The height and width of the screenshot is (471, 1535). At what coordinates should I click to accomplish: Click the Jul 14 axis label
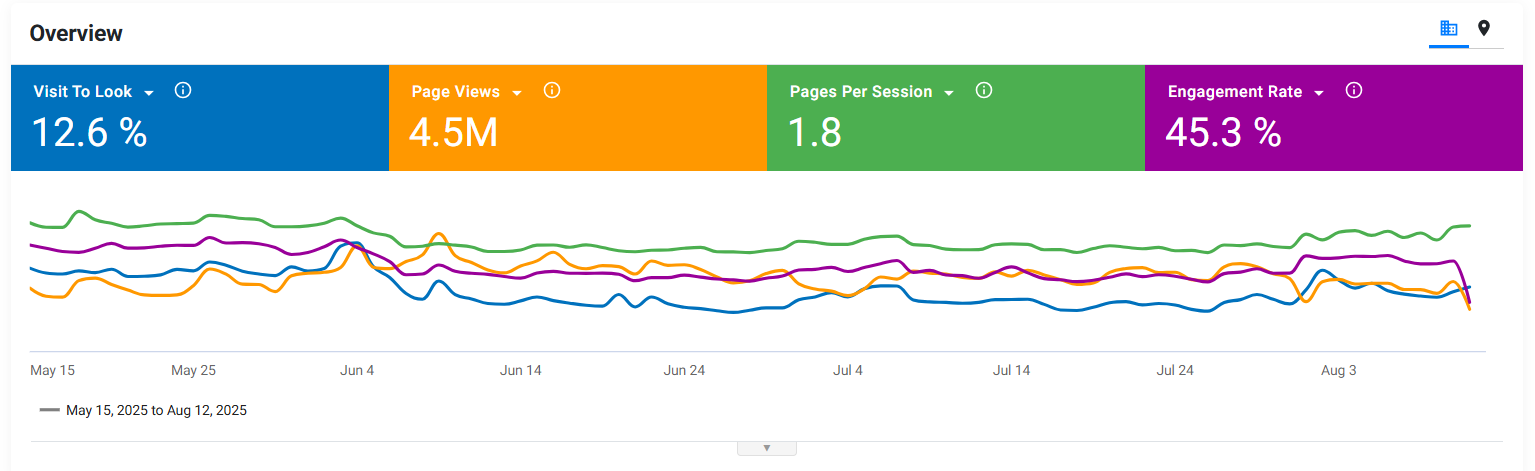click(x=1011, y=370)
